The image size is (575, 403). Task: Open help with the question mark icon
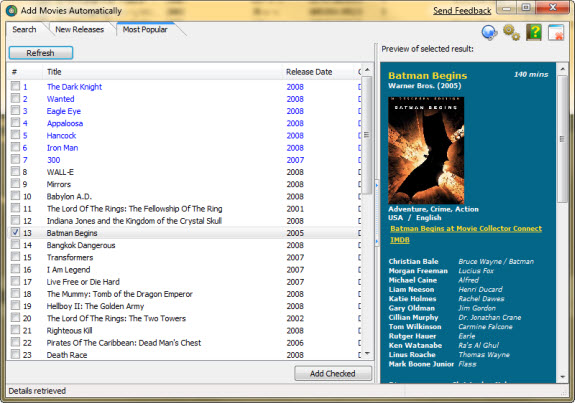coord(534,32)
